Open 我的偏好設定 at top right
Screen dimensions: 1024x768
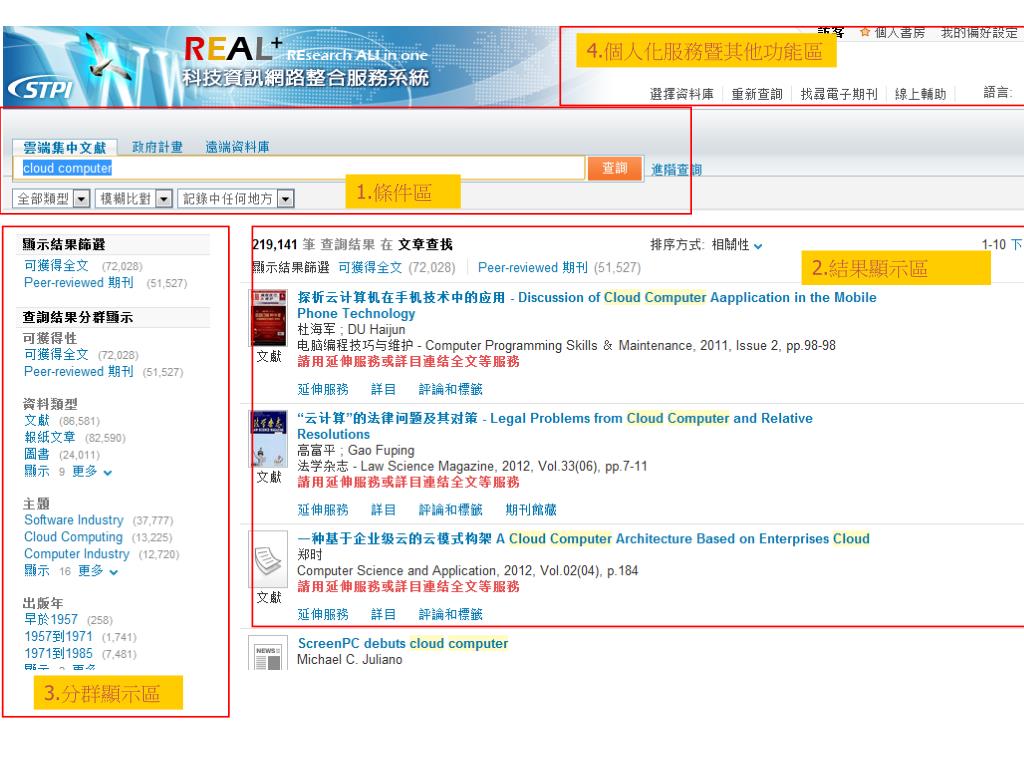(979, 32)
